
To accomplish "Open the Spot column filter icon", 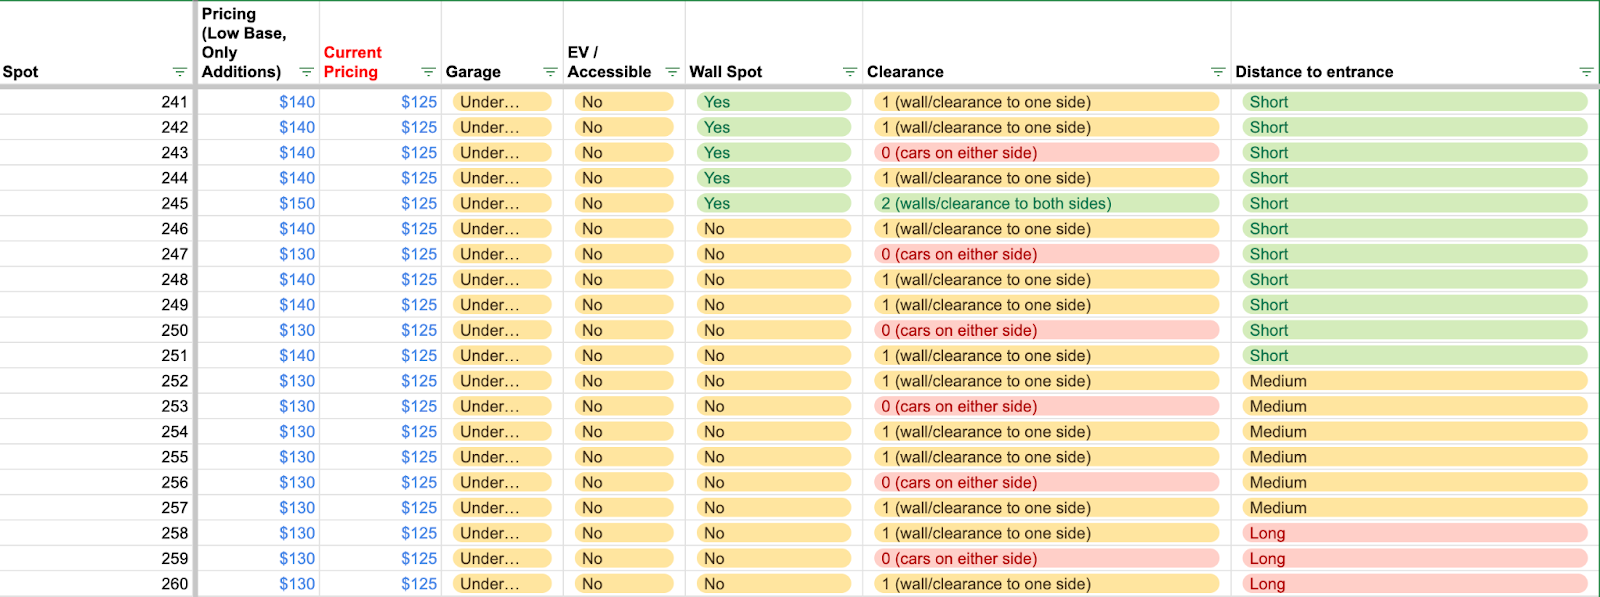I will 180,72.
